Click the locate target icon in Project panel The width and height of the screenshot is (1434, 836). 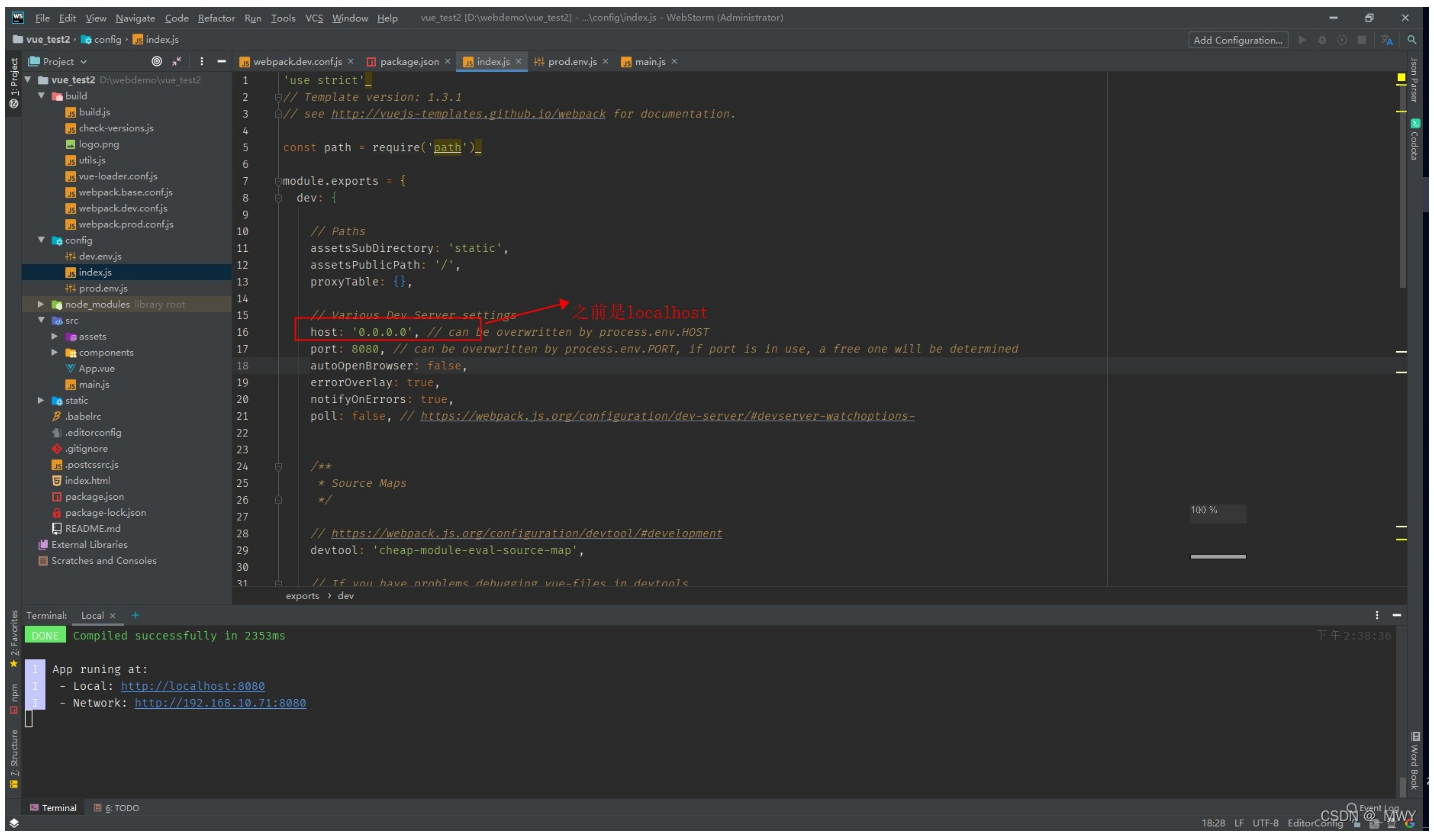156,61
